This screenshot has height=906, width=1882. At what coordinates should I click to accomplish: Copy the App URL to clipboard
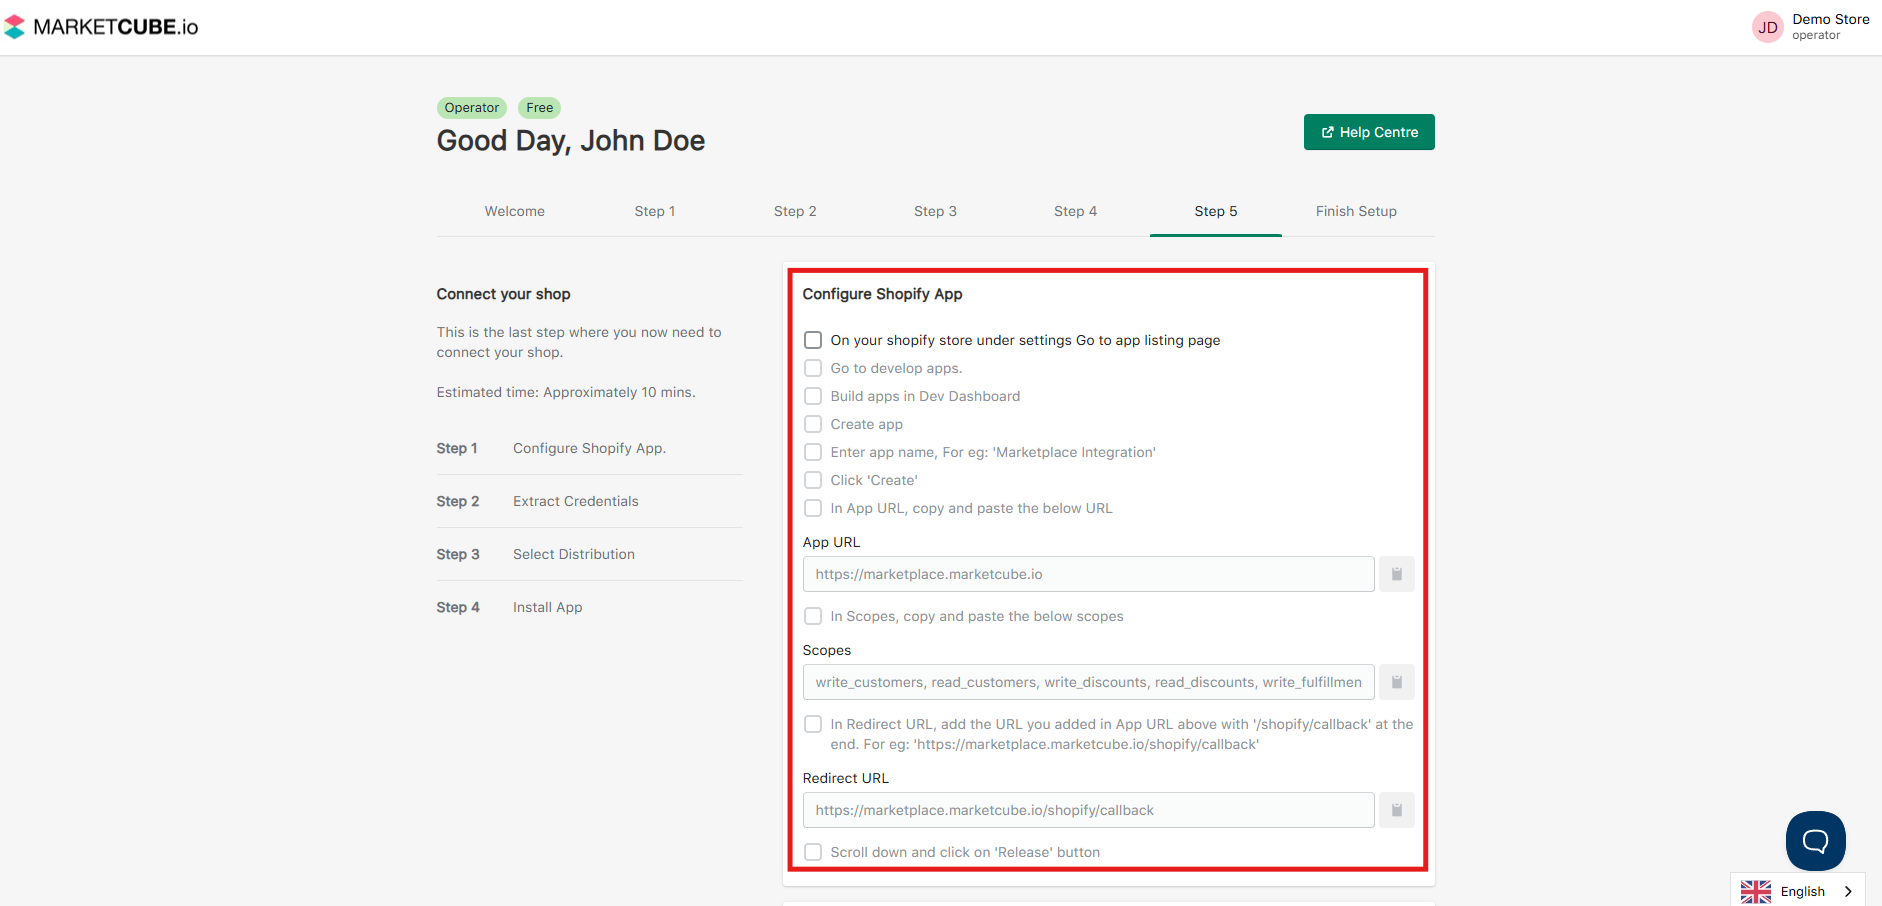pos(1396,574)
